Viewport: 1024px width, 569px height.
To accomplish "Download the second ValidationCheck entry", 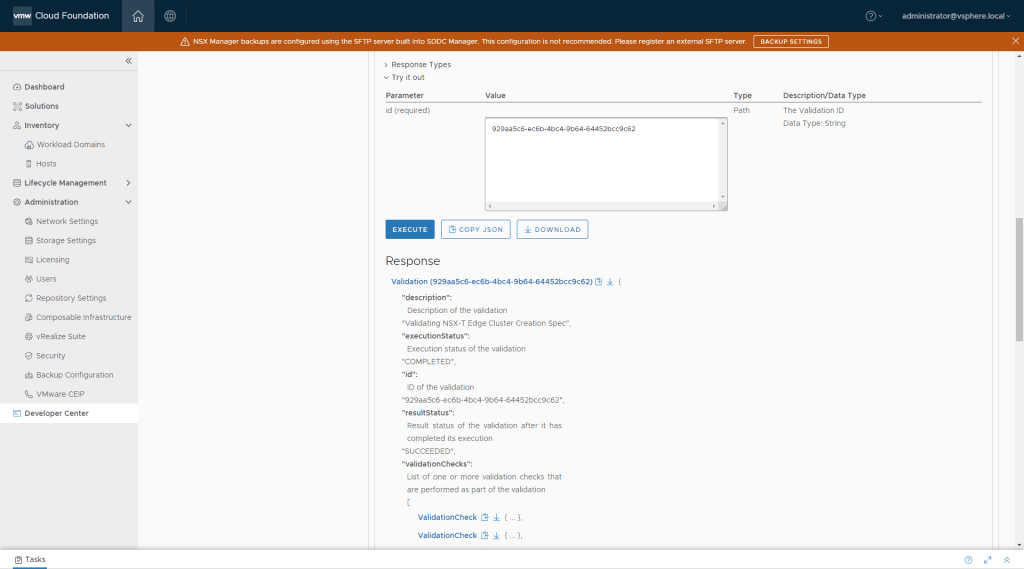I will click(496, 535).
